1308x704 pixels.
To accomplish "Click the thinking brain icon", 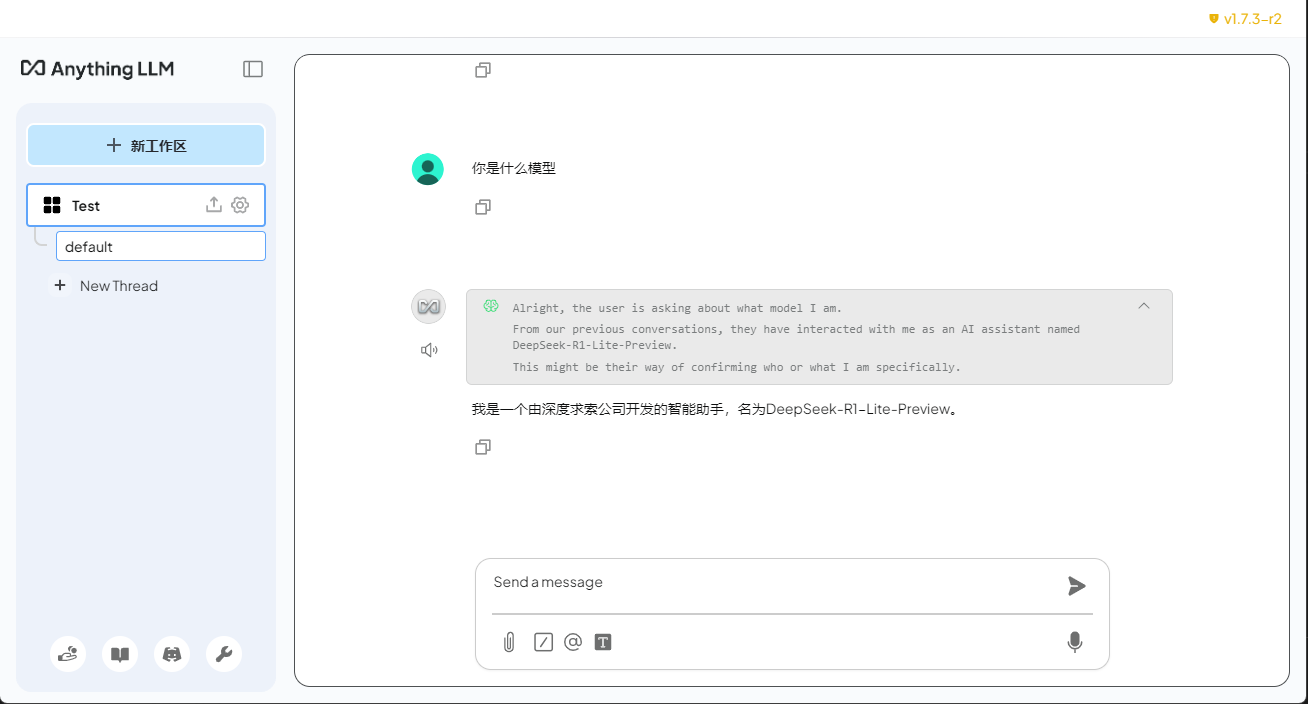I will [490, 306].
